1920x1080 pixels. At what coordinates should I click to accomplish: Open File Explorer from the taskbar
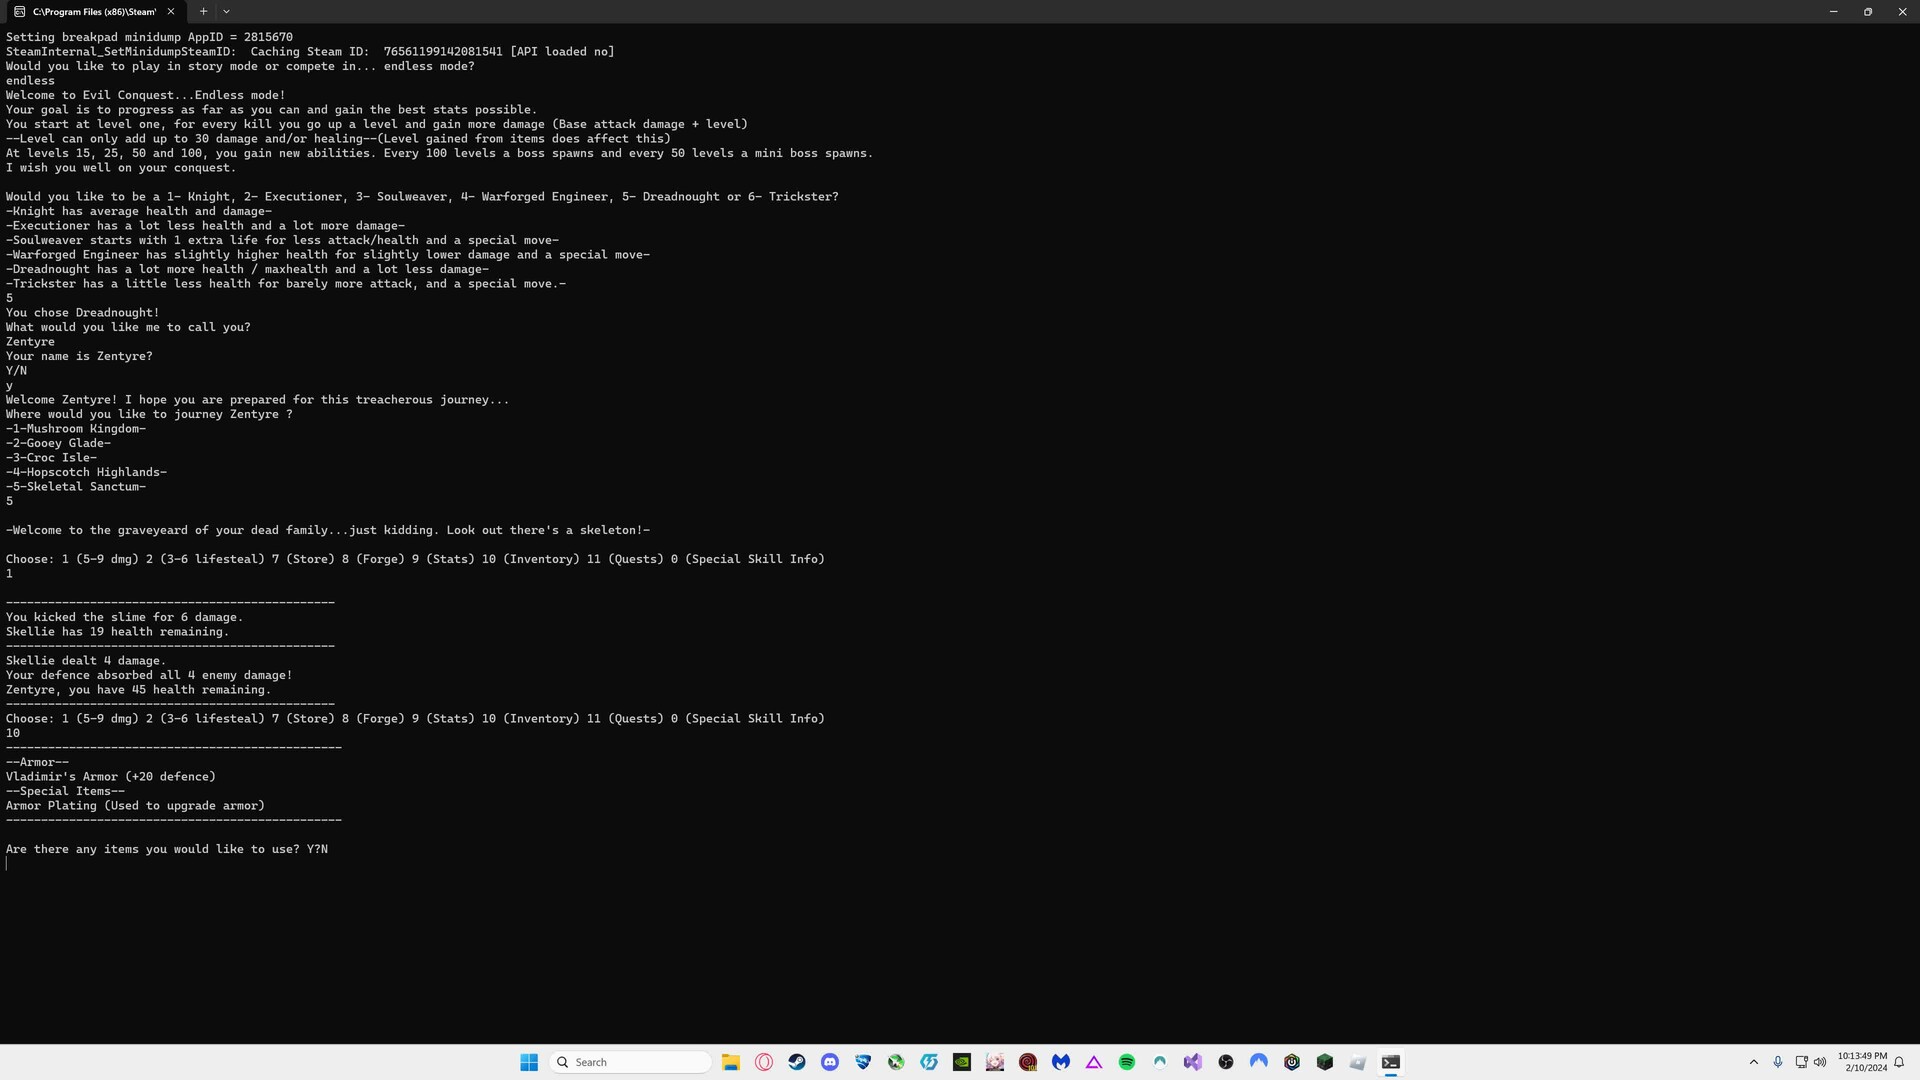731,1062
